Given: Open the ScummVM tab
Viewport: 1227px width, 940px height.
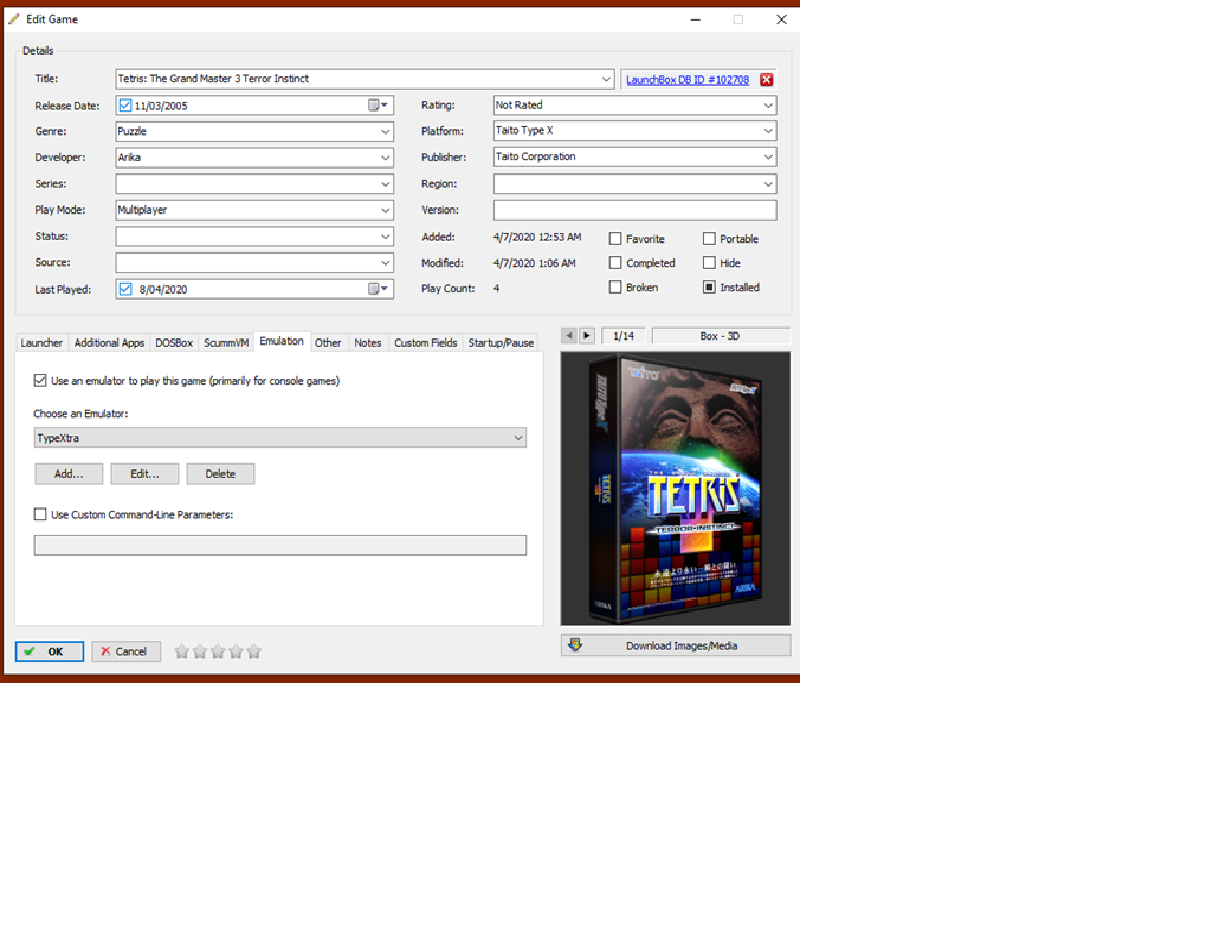Looking at the screenshot, I should pos(226,343).
